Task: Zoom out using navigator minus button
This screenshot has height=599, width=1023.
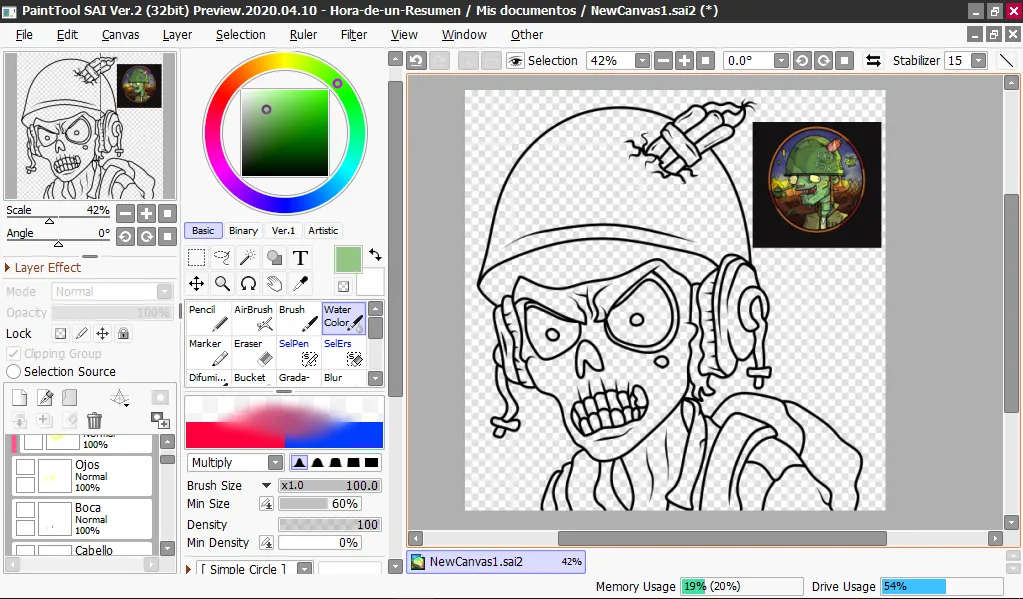Action: pyautogui.click(x=126, y=213)
